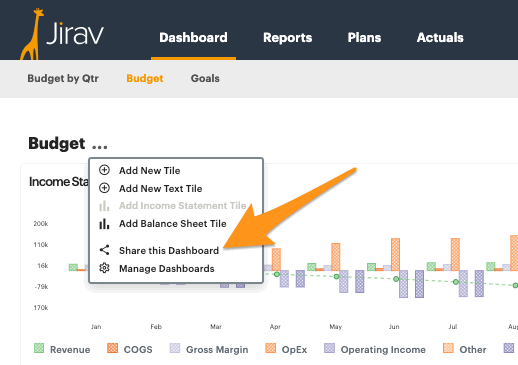Toggle the COGS series in chart legend
The image size is (518, 365).
click(130, 349)
